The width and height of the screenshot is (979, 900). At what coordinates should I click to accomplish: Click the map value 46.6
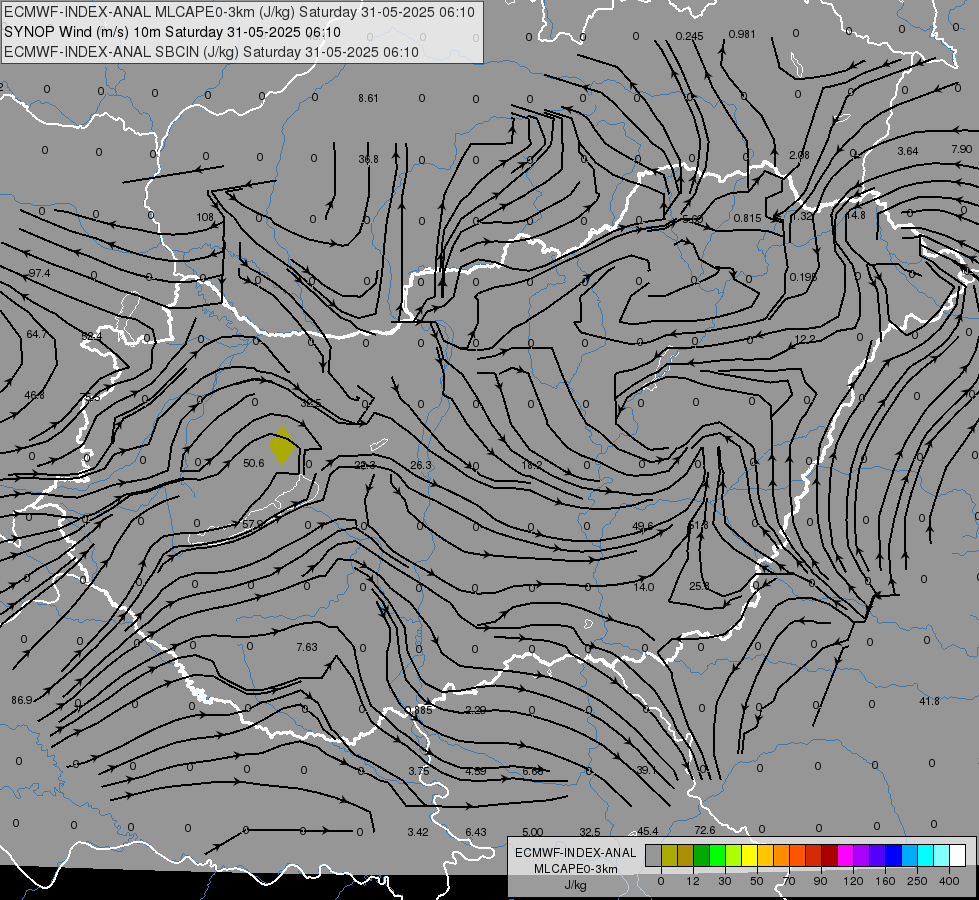tap(34, 395)
